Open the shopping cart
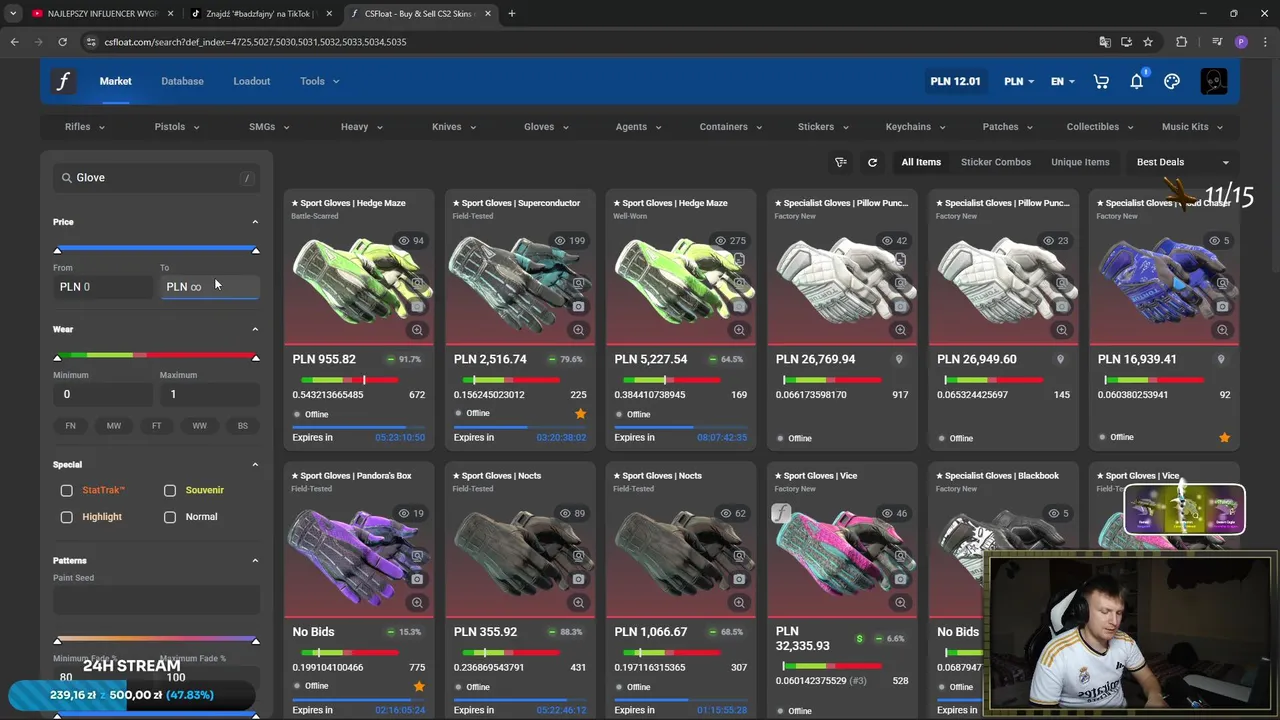 [1101, 81]
